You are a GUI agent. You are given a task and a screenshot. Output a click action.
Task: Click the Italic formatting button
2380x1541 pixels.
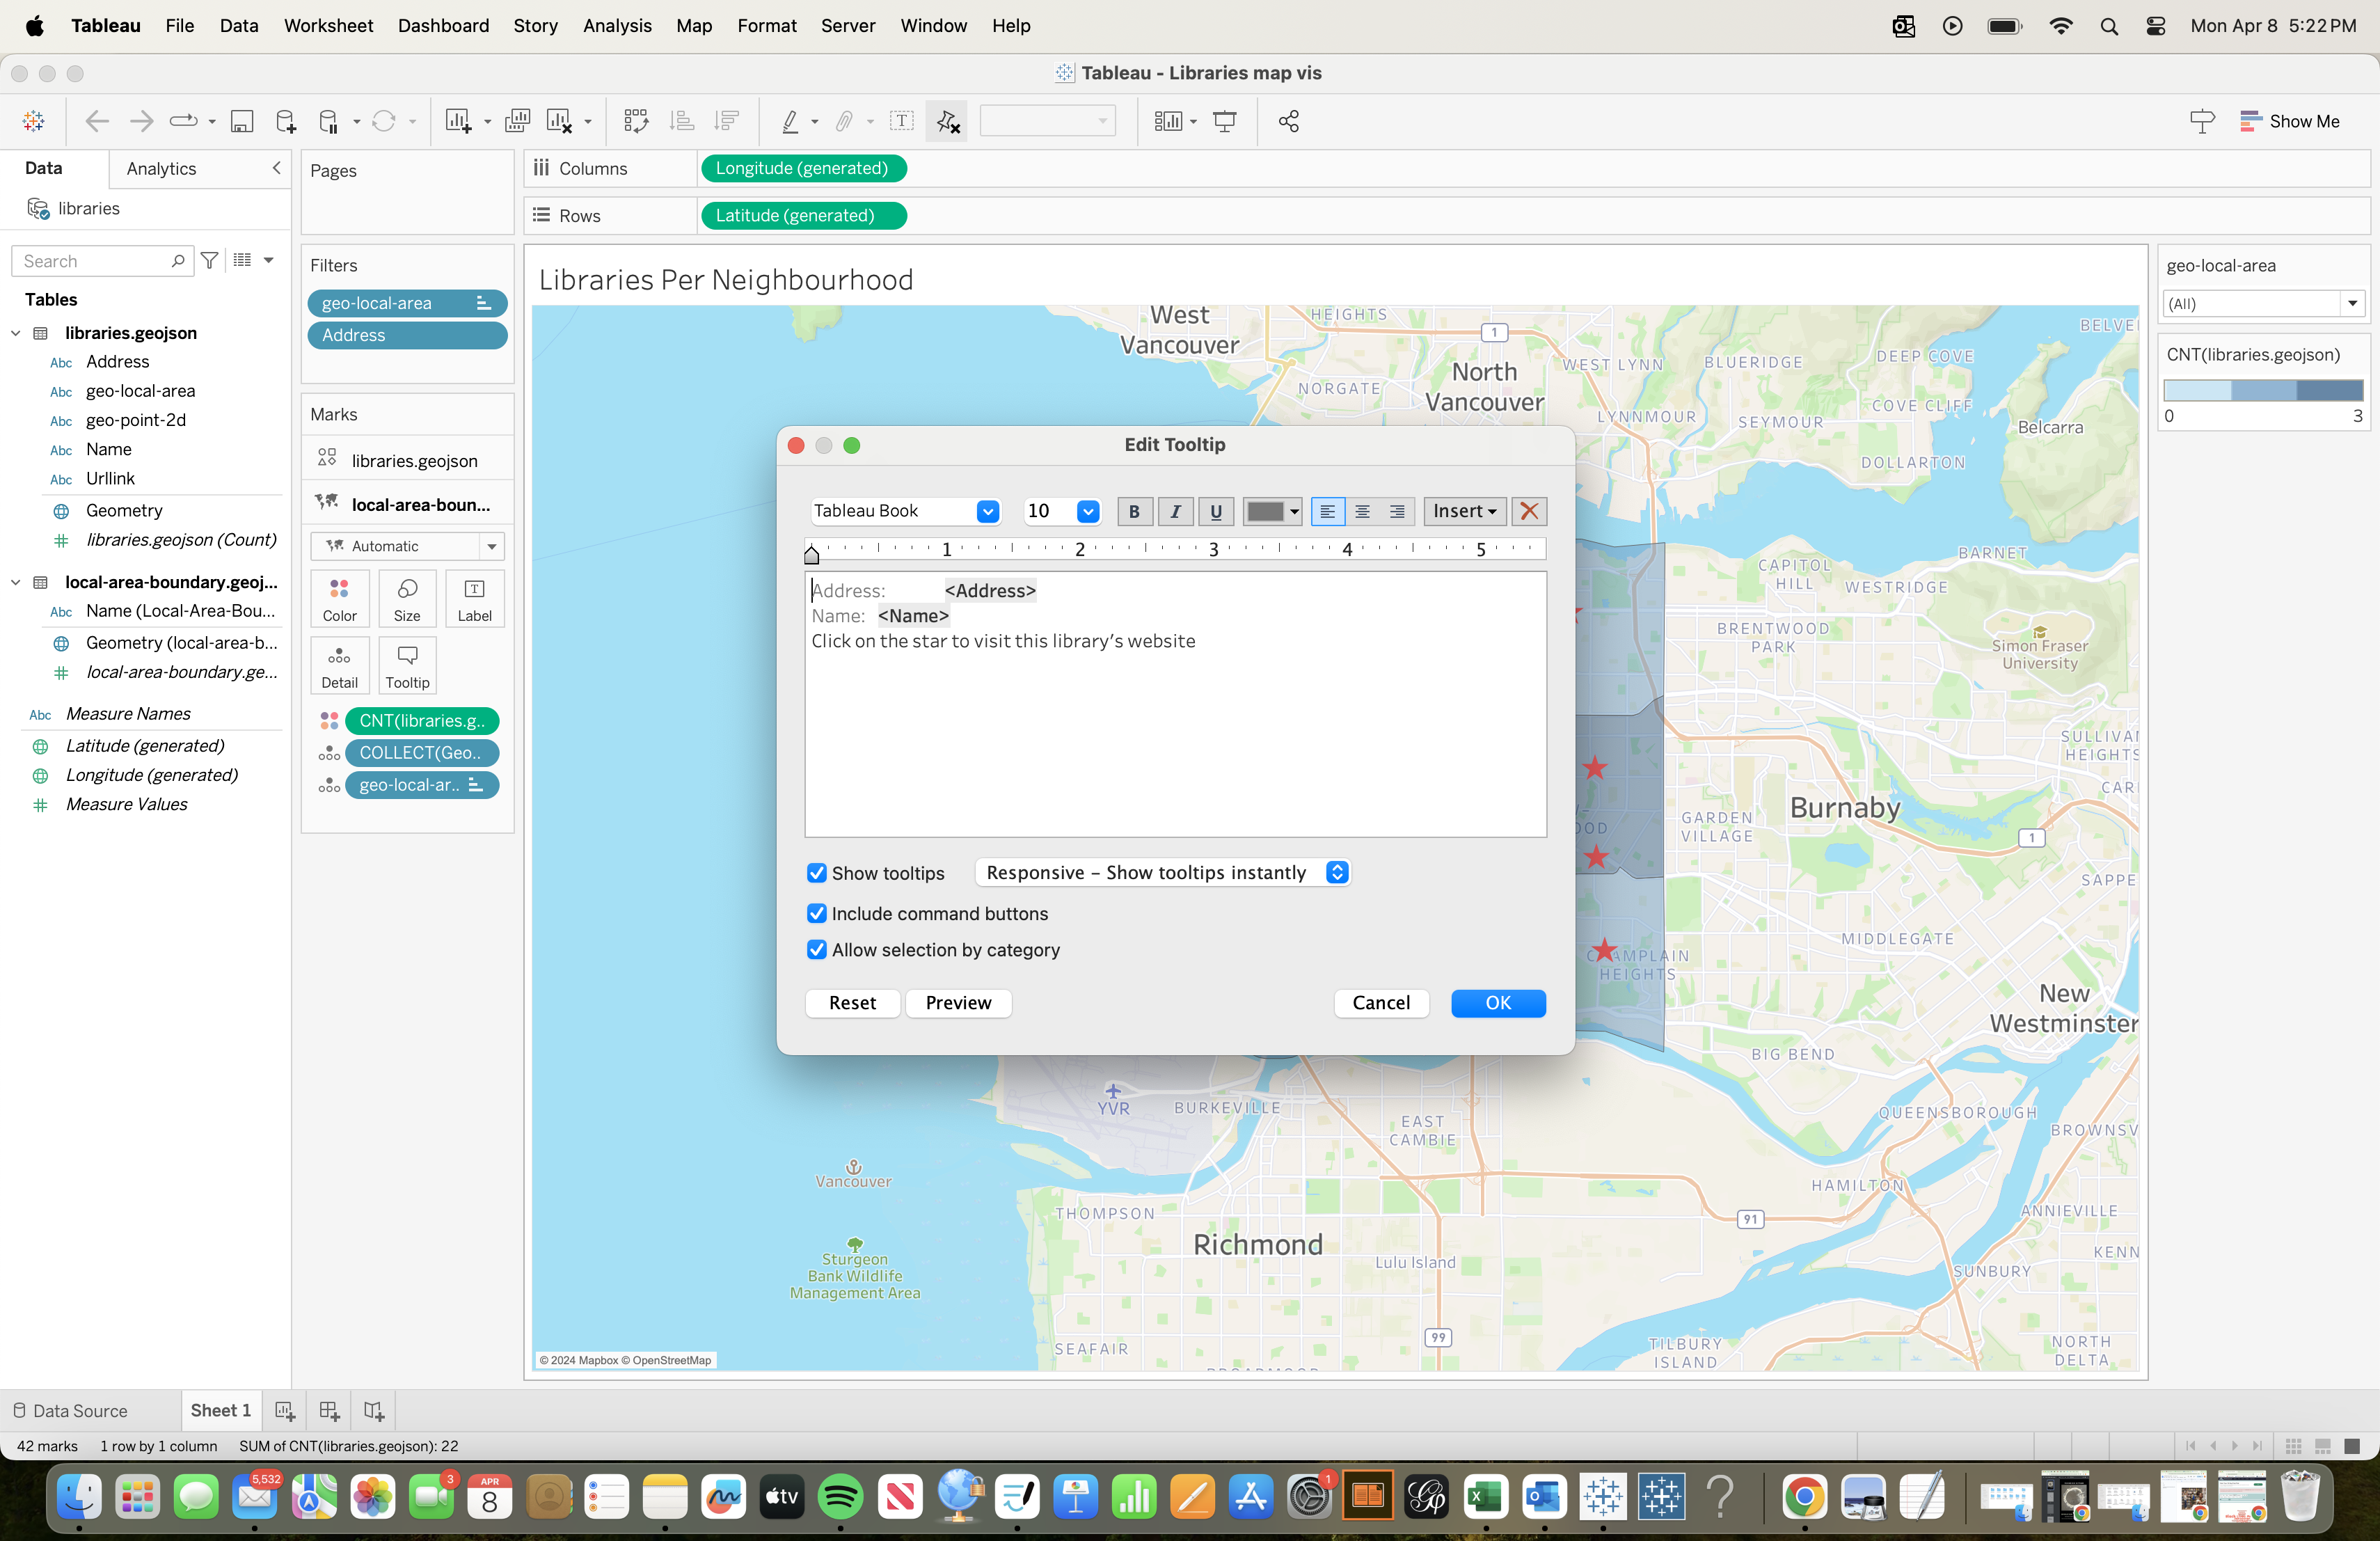pos(1175,511)
